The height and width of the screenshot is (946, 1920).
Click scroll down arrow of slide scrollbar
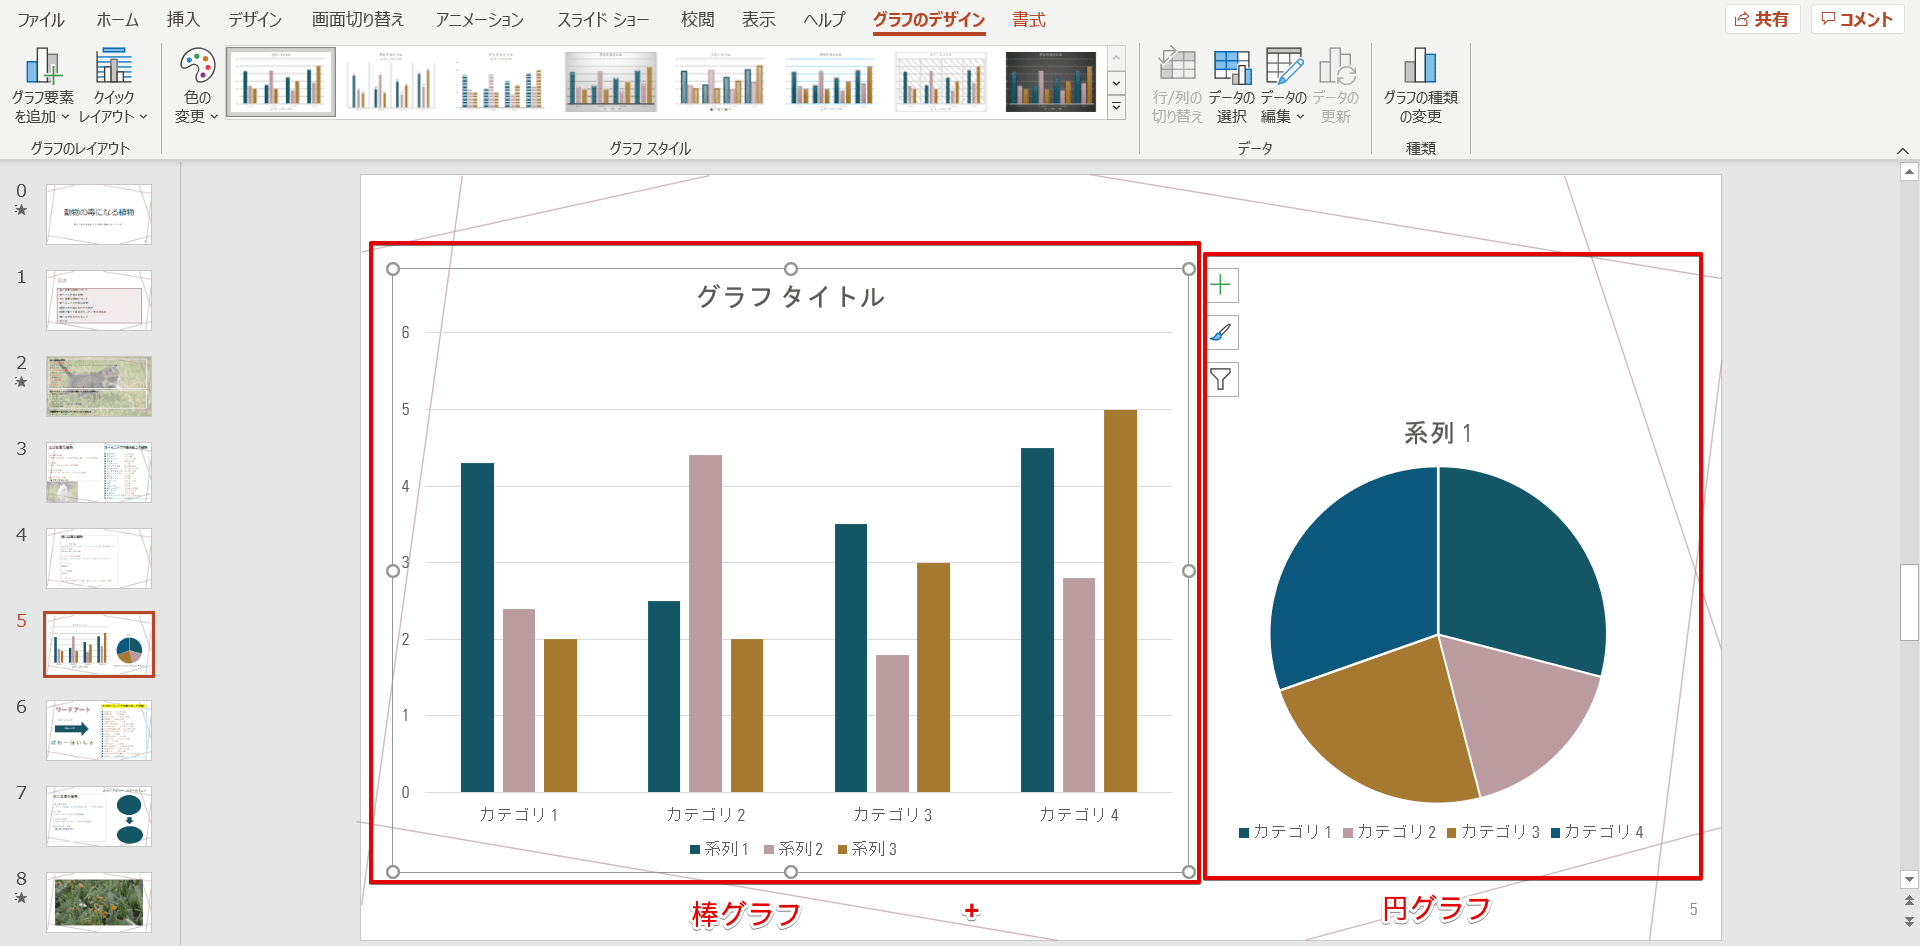click(x=1909, y=880)
